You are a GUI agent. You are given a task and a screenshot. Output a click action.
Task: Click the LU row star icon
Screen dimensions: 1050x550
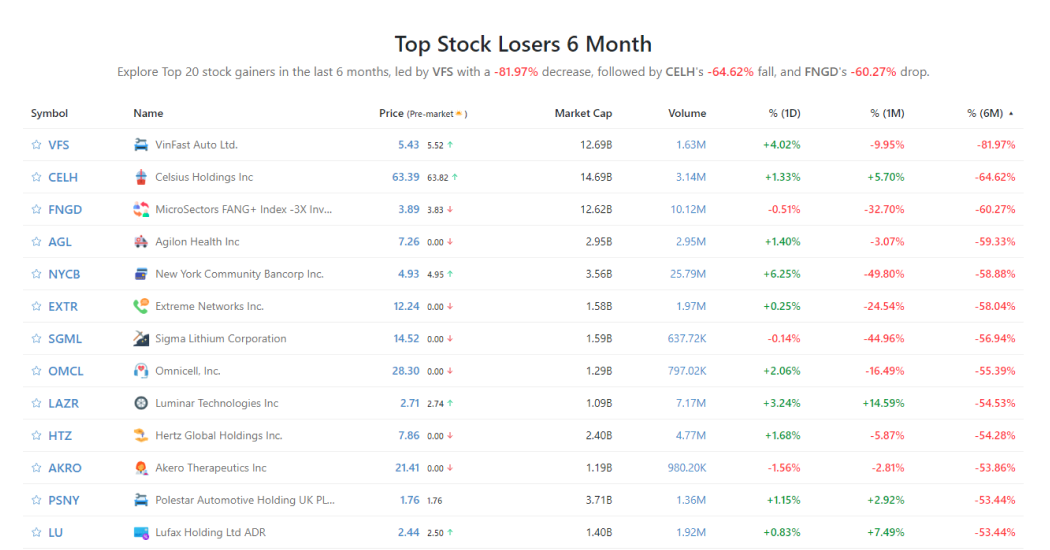click(x=36, y=532)
